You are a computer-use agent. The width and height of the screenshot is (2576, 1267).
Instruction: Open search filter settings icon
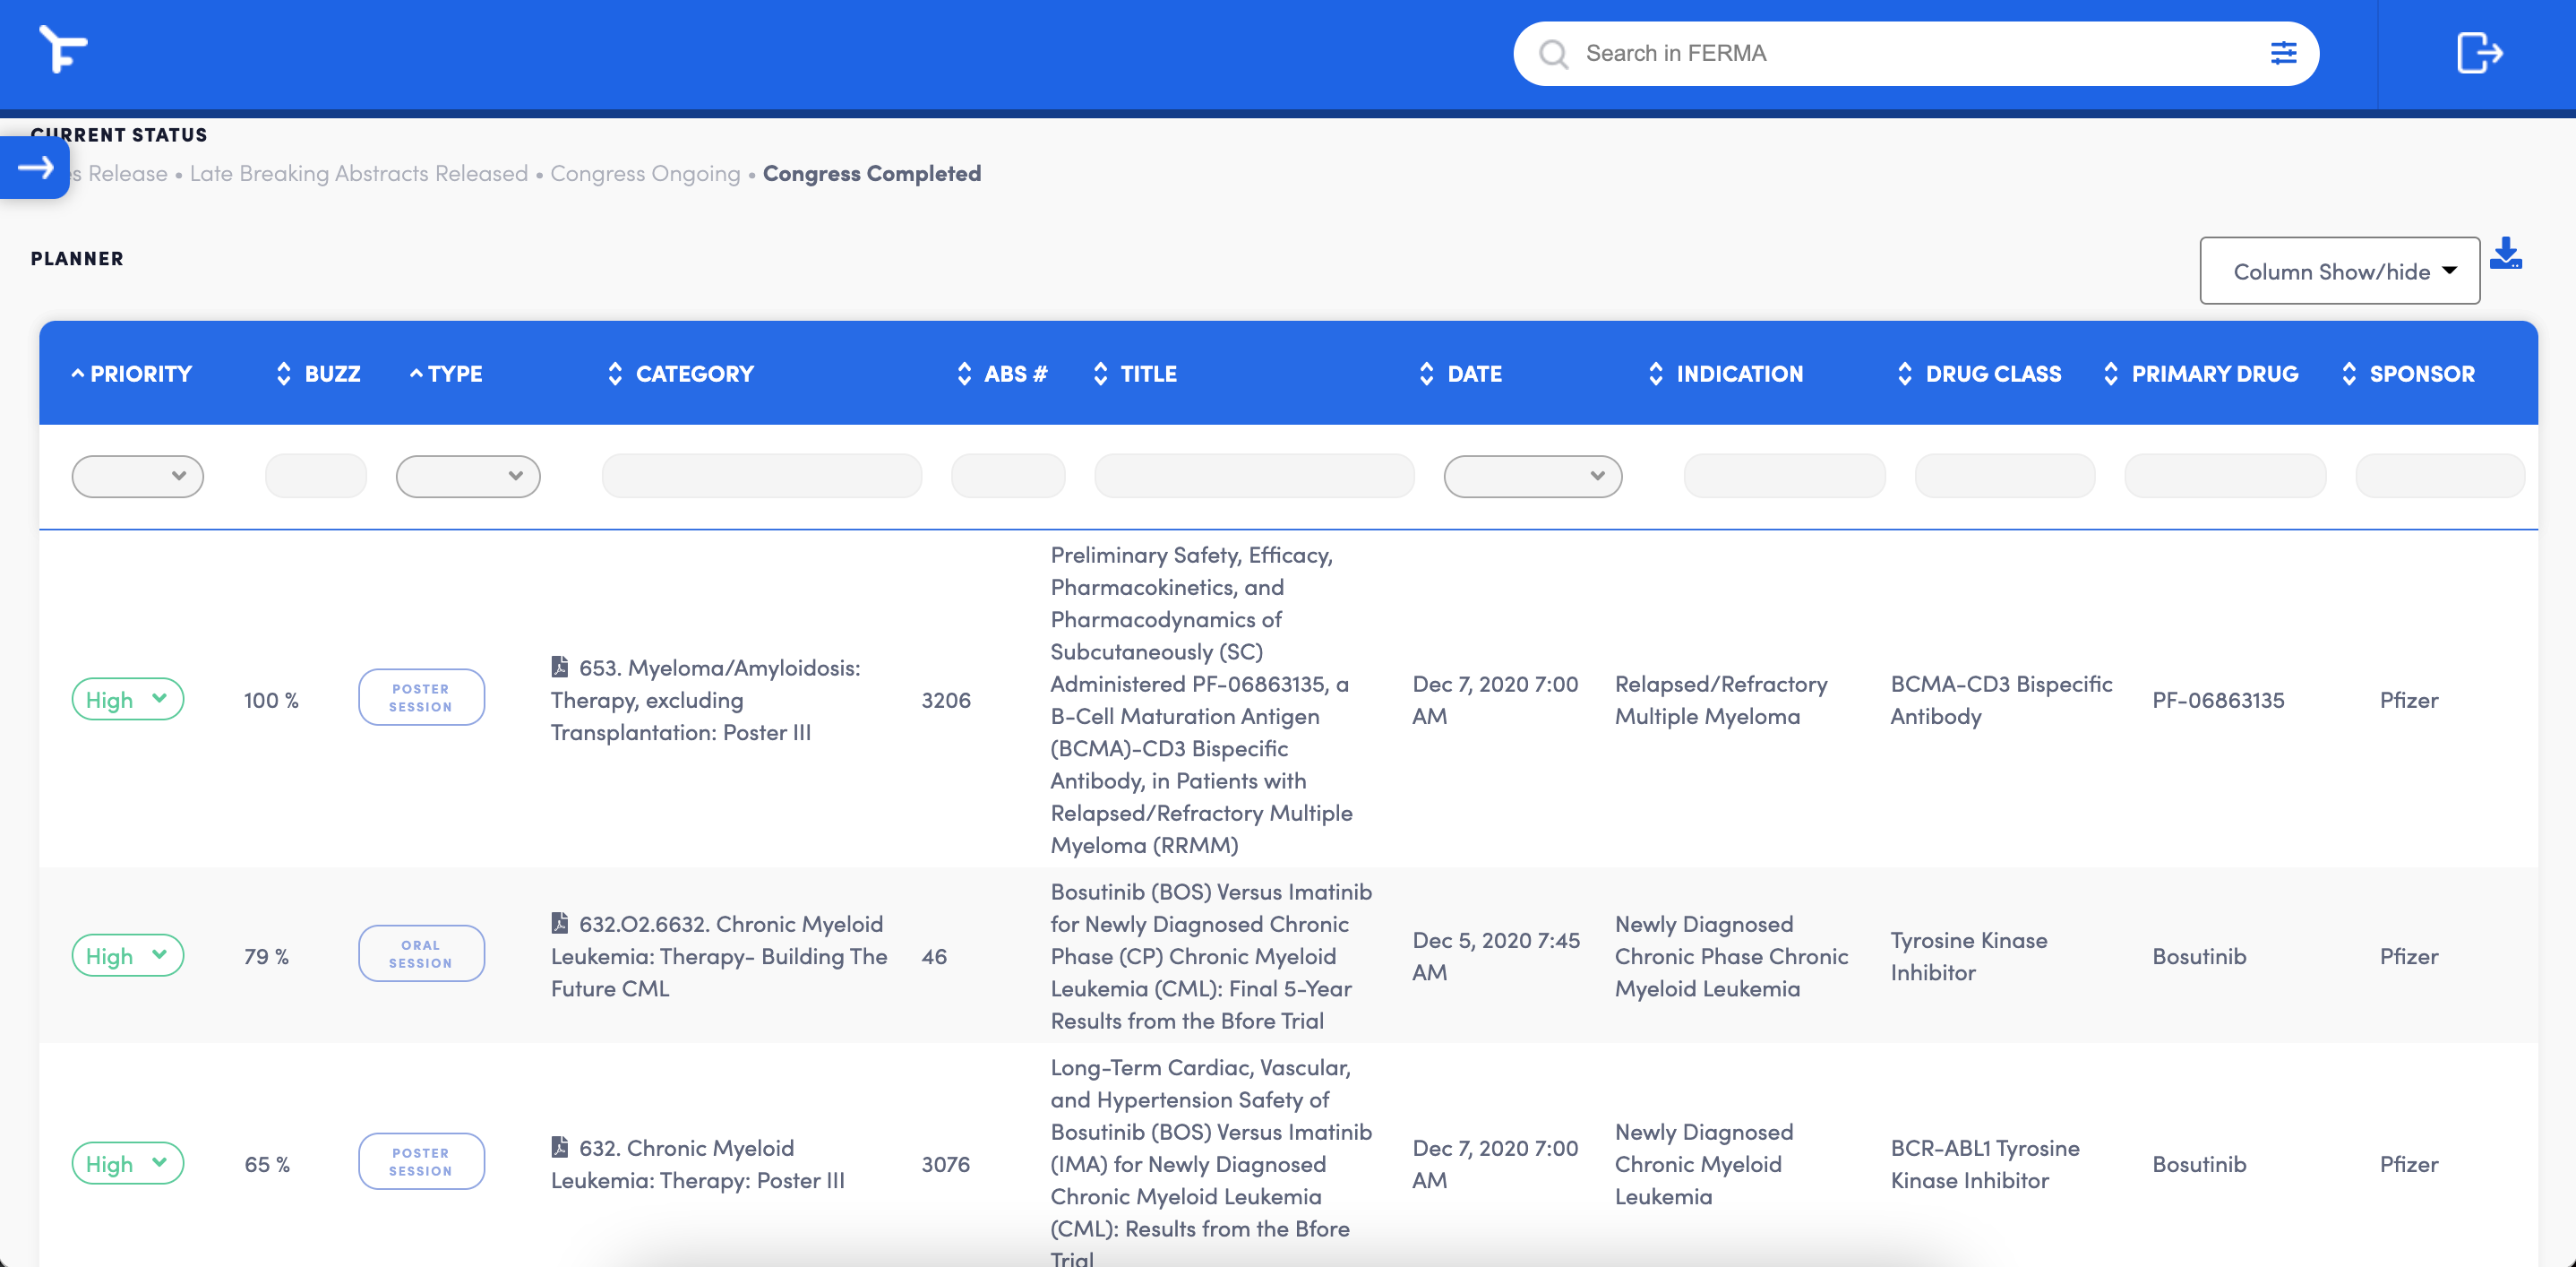point(2283,53)
